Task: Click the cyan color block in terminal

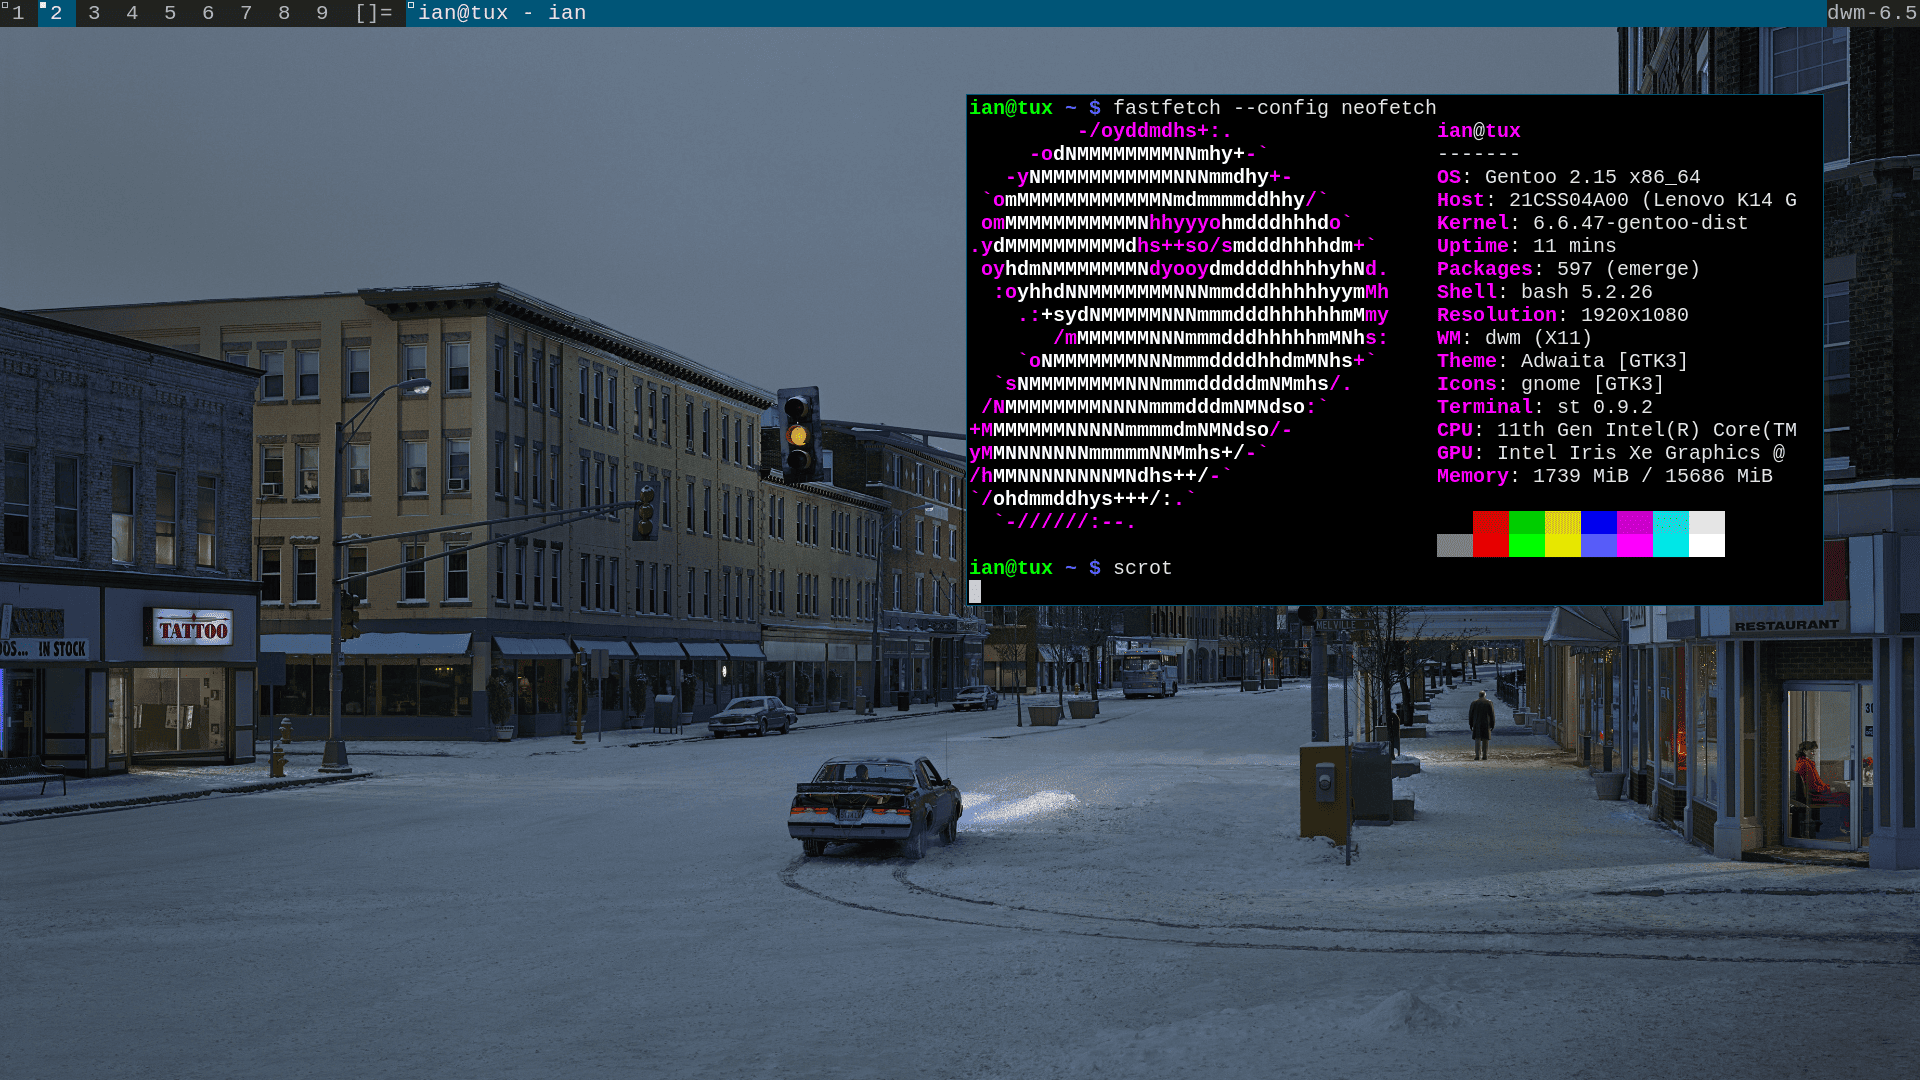Action: tap(1670, 534)
